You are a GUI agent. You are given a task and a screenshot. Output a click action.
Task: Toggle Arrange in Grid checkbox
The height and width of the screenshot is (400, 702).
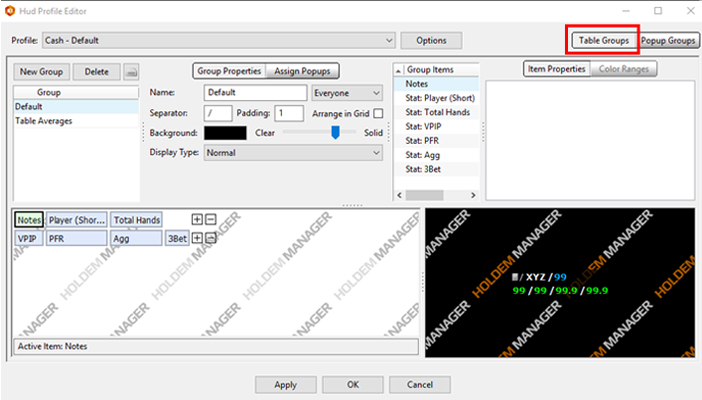click(378, 113)
